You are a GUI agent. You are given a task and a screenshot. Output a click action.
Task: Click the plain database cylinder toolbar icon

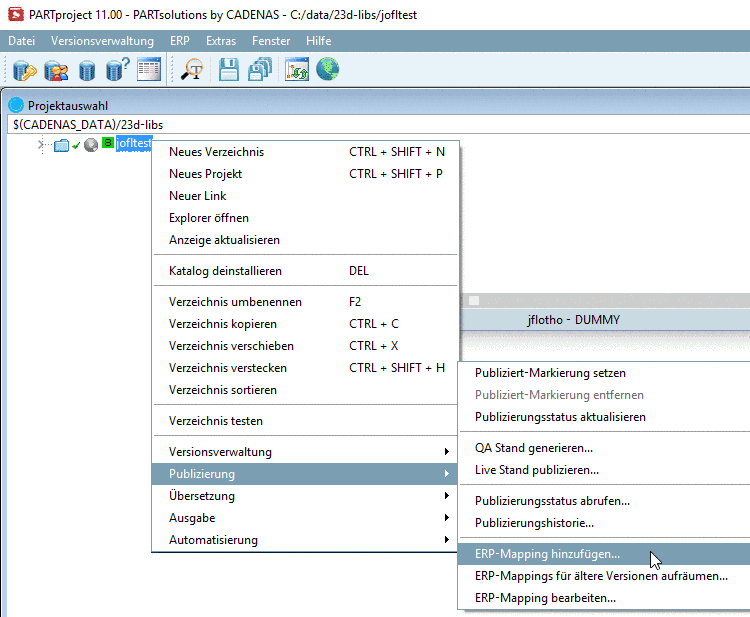tap(87, 70)
